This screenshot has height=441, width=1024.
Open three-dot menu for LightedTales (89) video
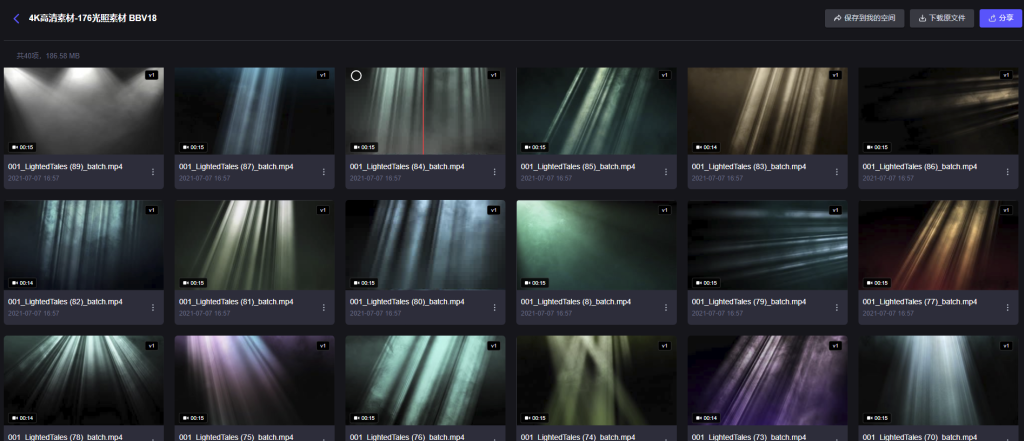[153, 172]
